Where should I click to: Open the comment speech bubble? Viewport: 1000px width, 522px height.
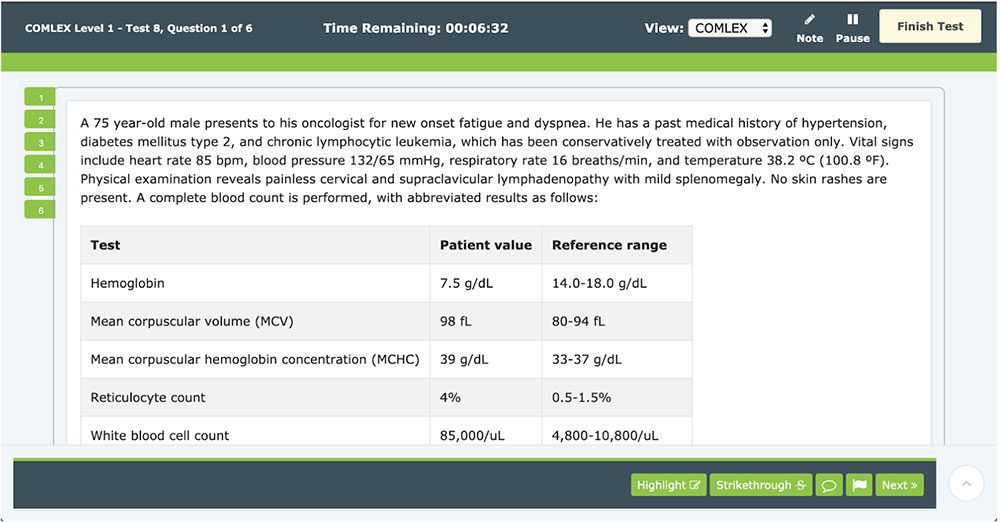[x=828, y=486]
